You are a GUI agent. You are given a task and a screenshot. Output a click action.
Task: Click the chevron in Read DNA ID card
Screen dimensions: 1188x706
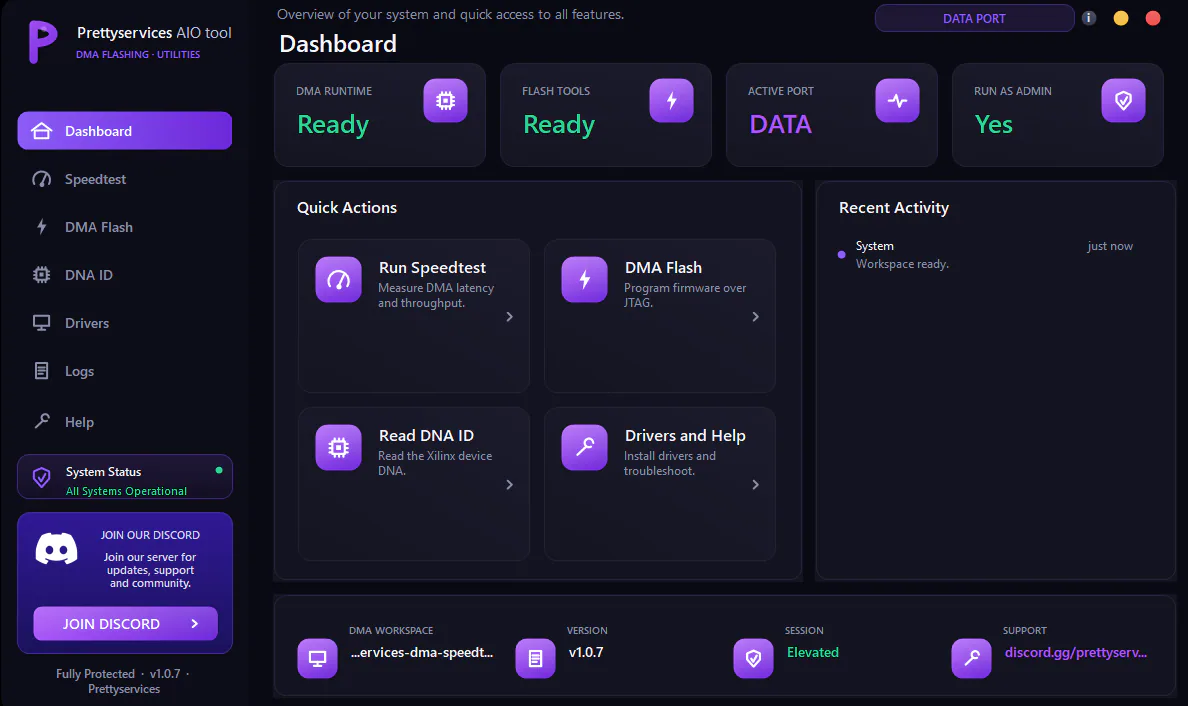(509, 485)
